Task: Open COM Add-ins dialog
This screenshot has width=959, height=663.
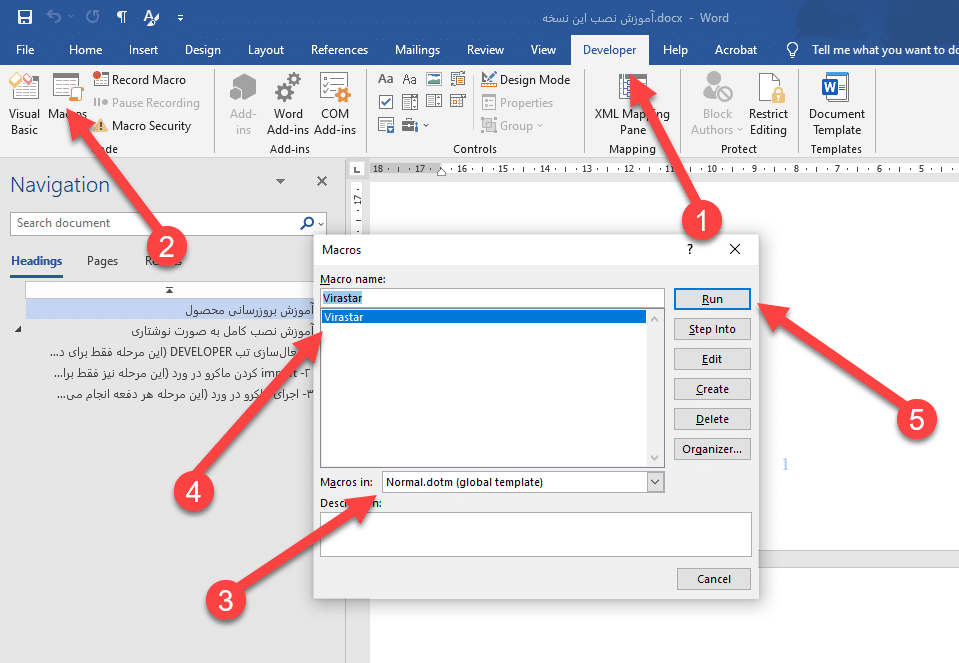Action: coord(334,104)
